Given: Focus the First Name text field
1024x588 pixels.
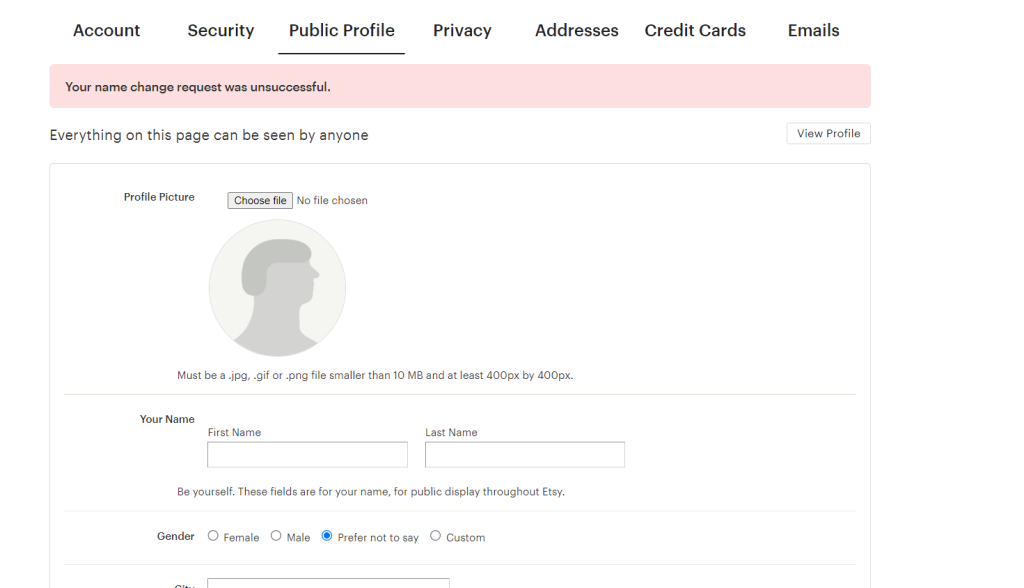Looking at the screenshot, I should click(307, 455).
